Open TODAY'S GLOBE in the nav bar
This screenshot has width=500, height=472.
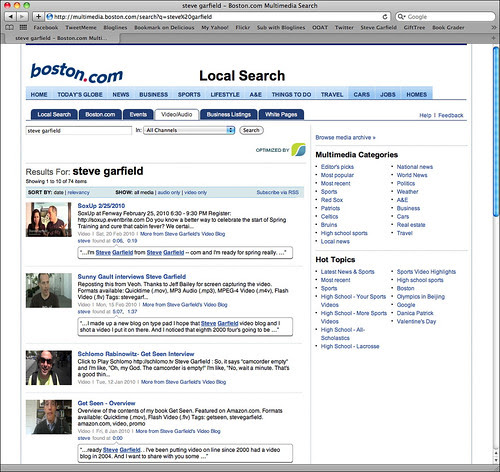(80, 94)
